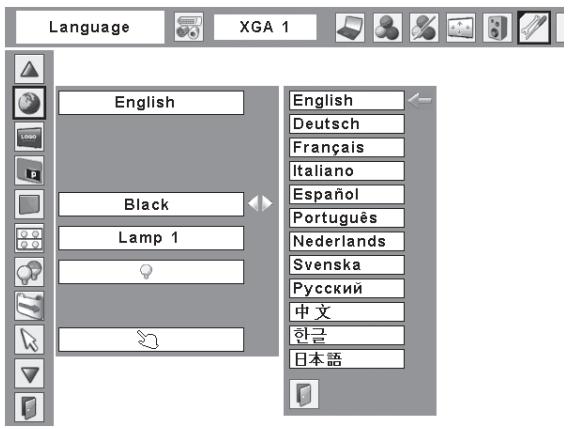Select the pointer arrow icon
This screenshot has width=568, height=429.
click(29, 340)
